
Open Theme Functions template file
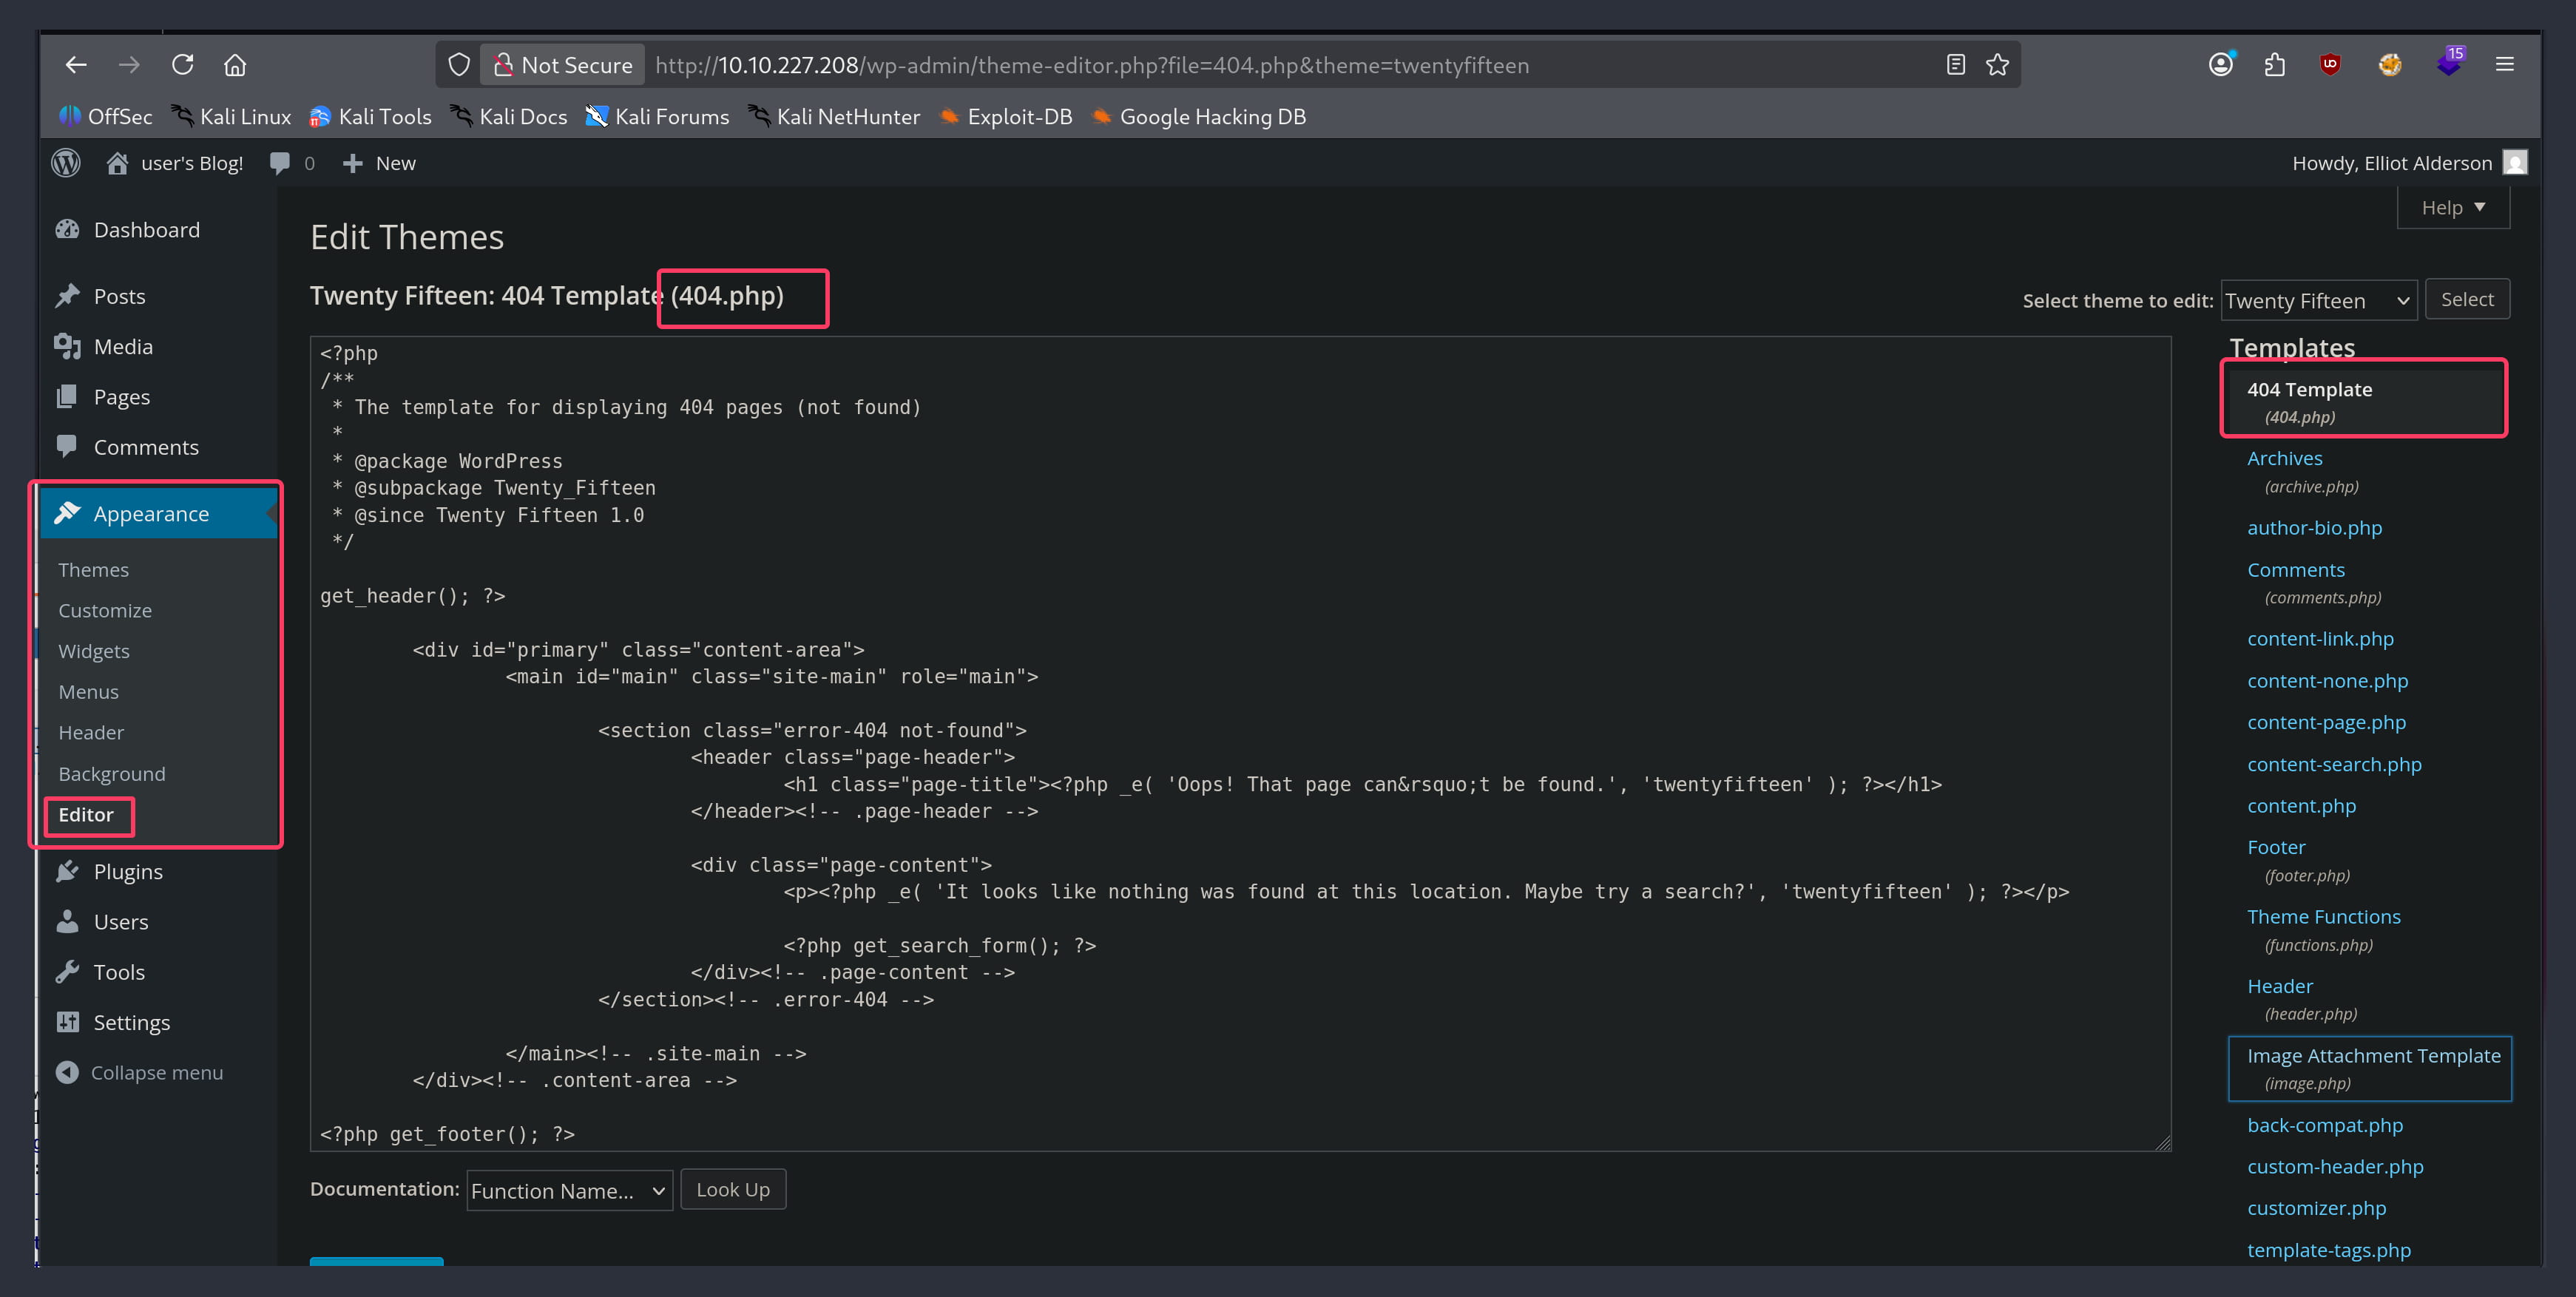(x=2323, y=917)
